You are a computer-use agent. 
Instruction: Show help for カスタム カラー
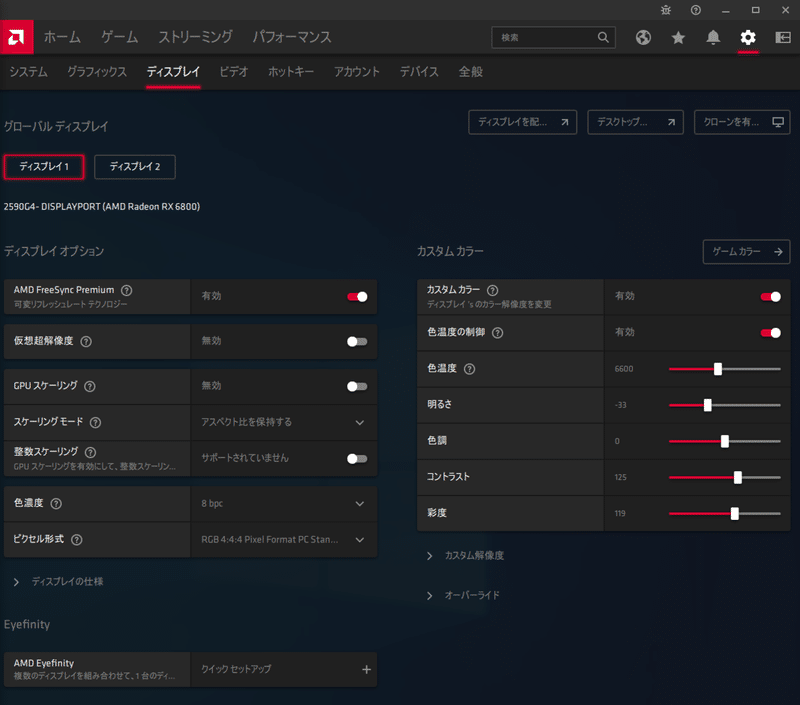(492, 290)
